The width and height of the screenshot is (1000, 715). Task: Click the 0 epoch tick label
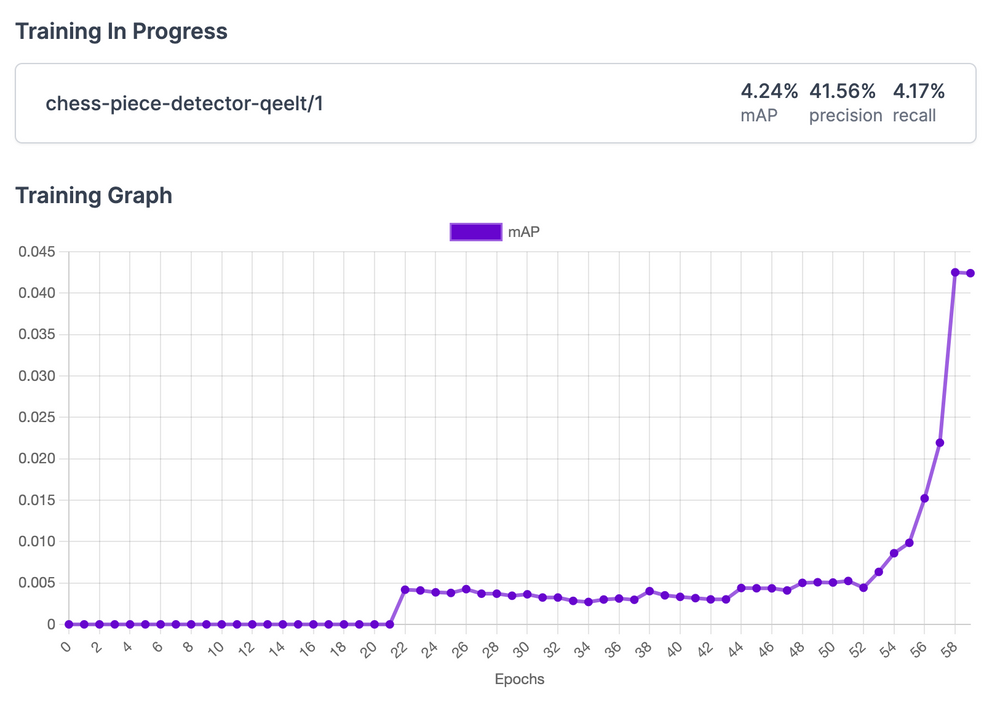click(x=66, y=645)
